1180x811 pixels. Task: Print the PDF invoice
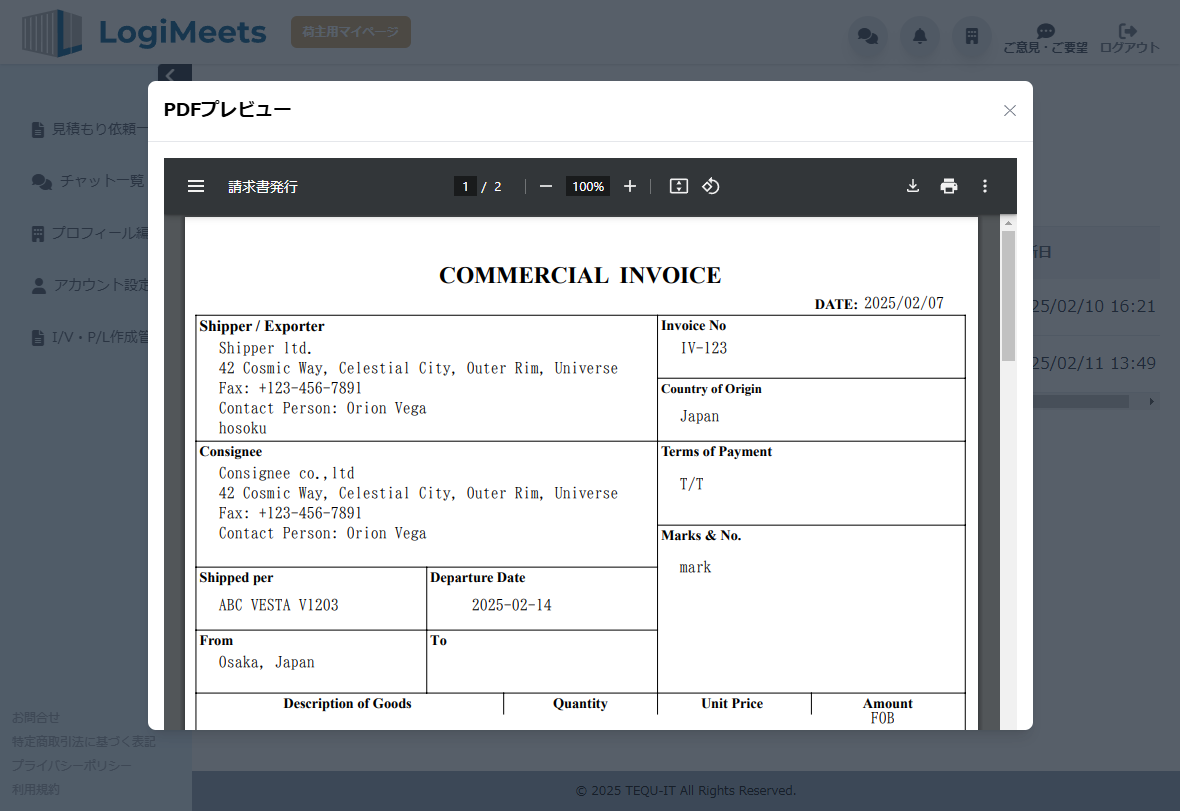pos(949,186)
